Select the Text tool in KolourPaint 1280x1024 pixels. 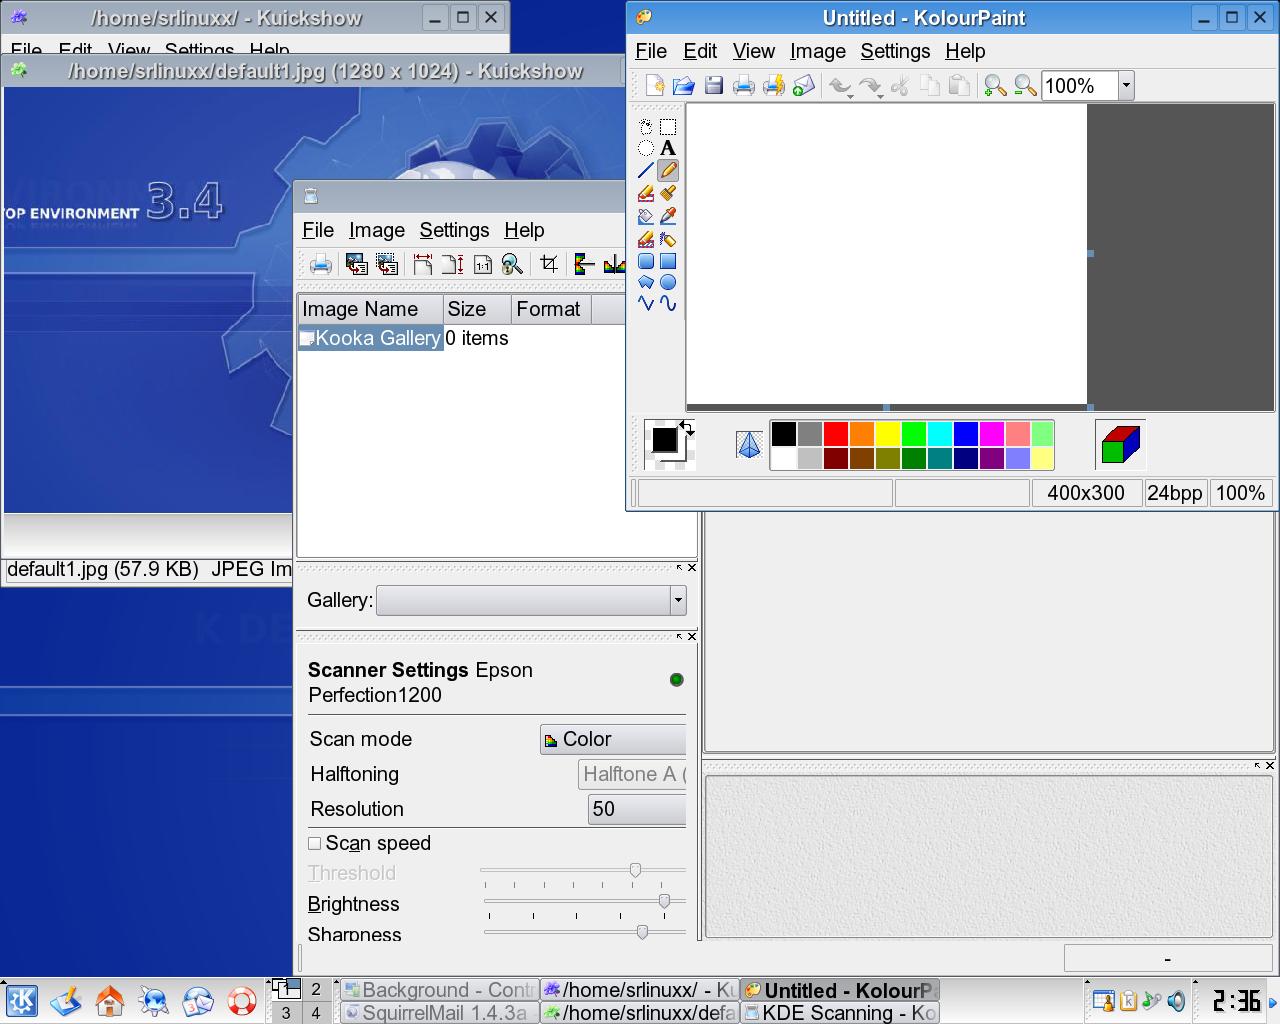(668, 148)
